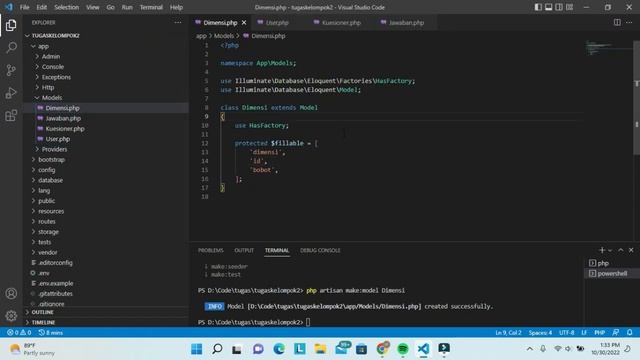Open the Terminal menu
This screenshot has width=640, height=360.
(x=151, y=7)
